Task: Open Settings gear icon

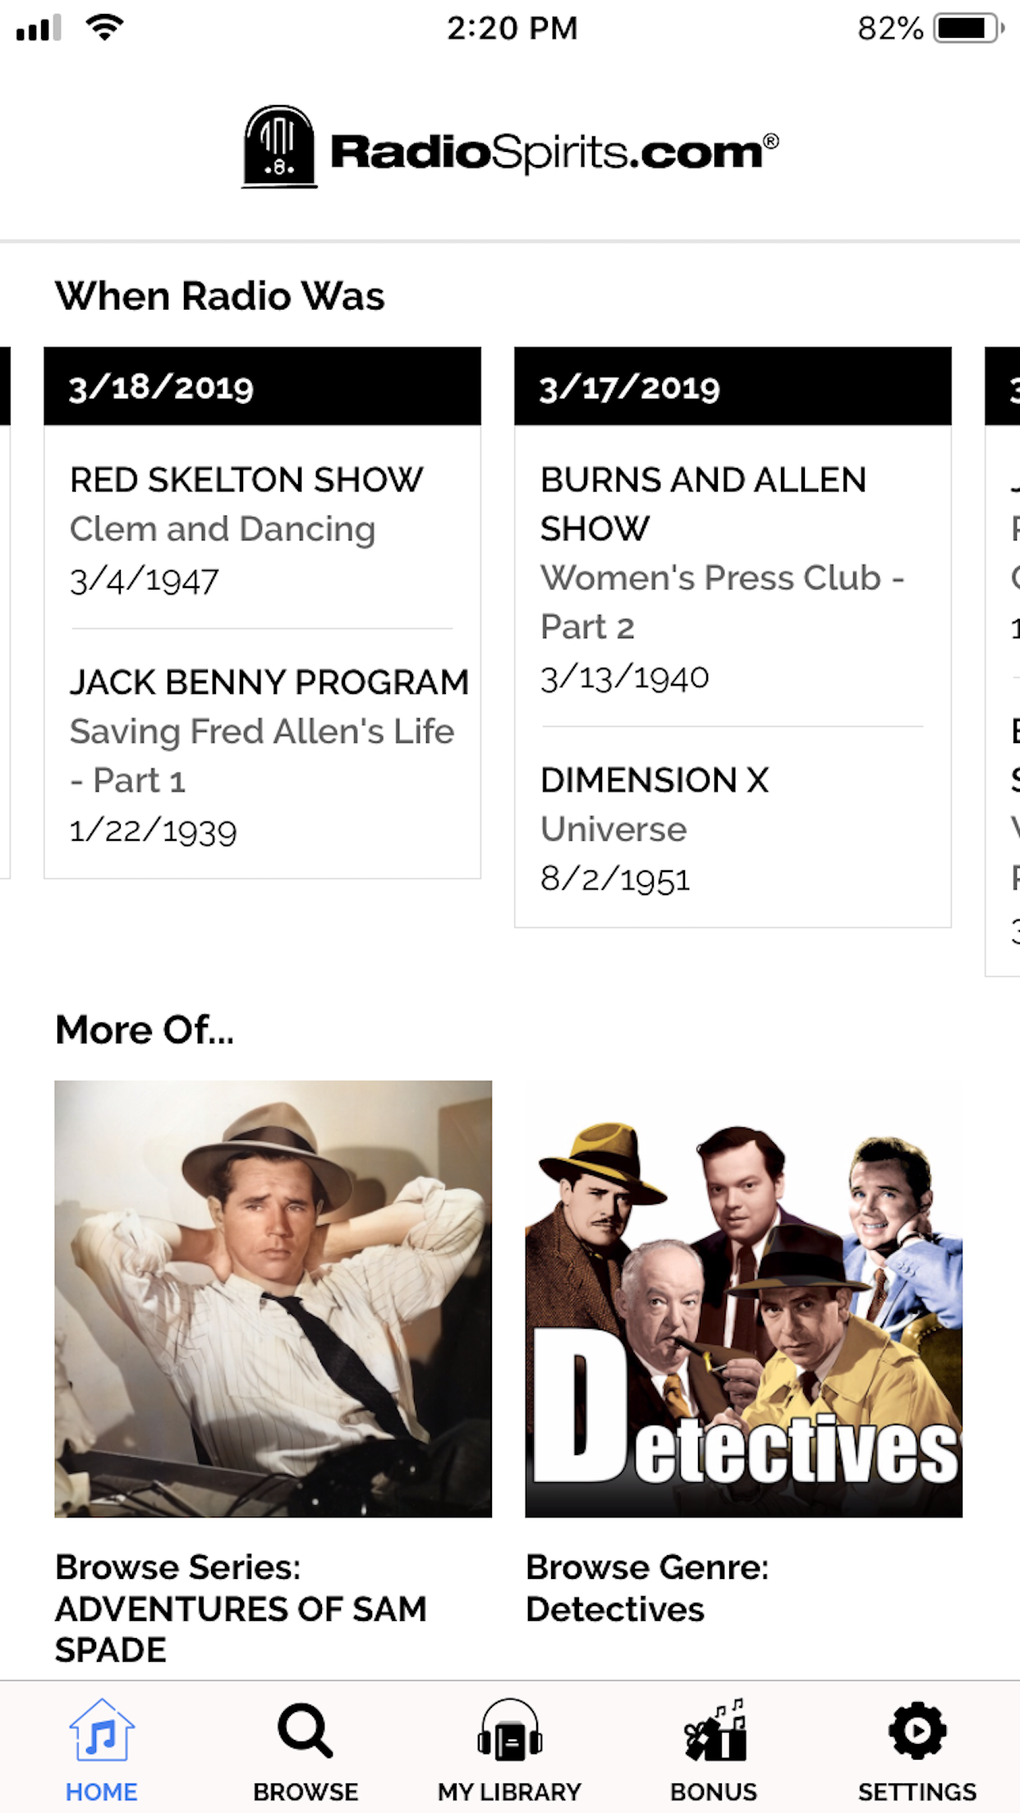Action: pyautogui.click(x=917, y=1731)
